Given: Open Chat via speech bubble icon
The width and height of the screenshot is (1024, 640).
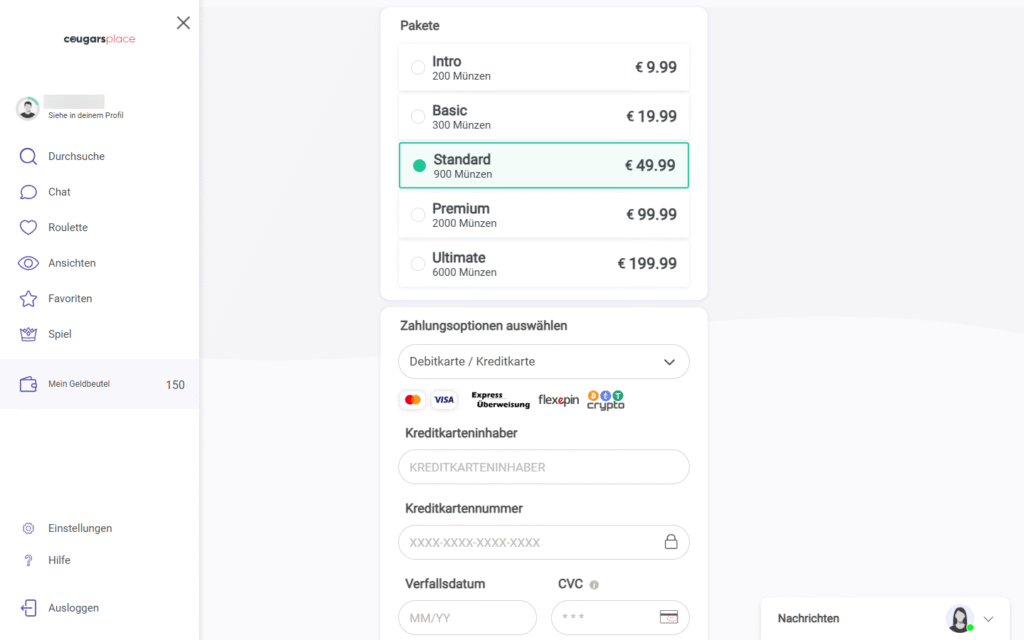Looking at the screenshot, I should click(x=28, y=192).
